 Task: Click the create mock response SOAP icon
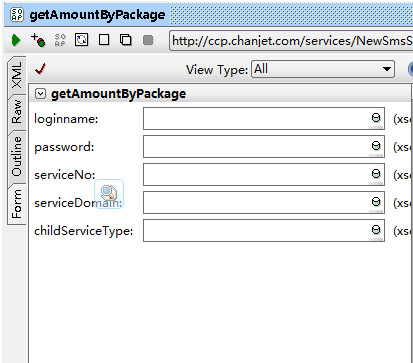60,40
